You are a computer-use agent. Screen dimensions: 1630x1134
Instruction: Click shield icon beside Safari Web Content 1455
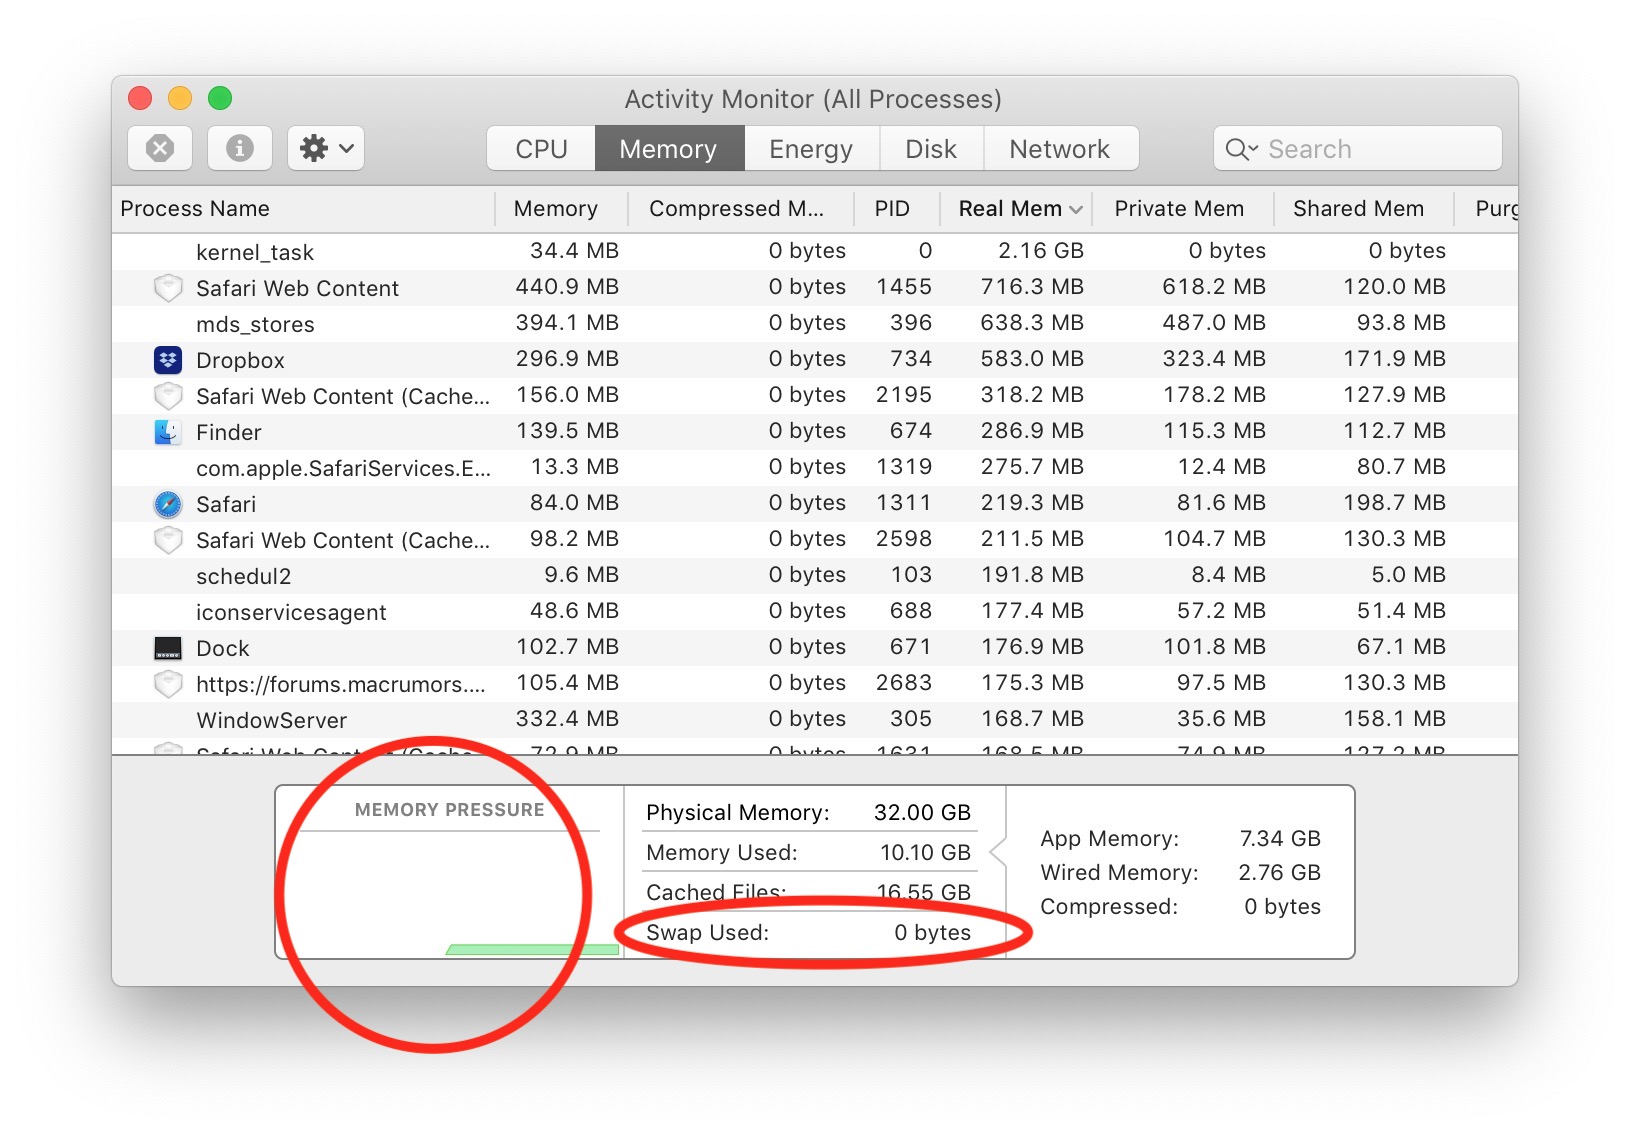coord(167,288)
